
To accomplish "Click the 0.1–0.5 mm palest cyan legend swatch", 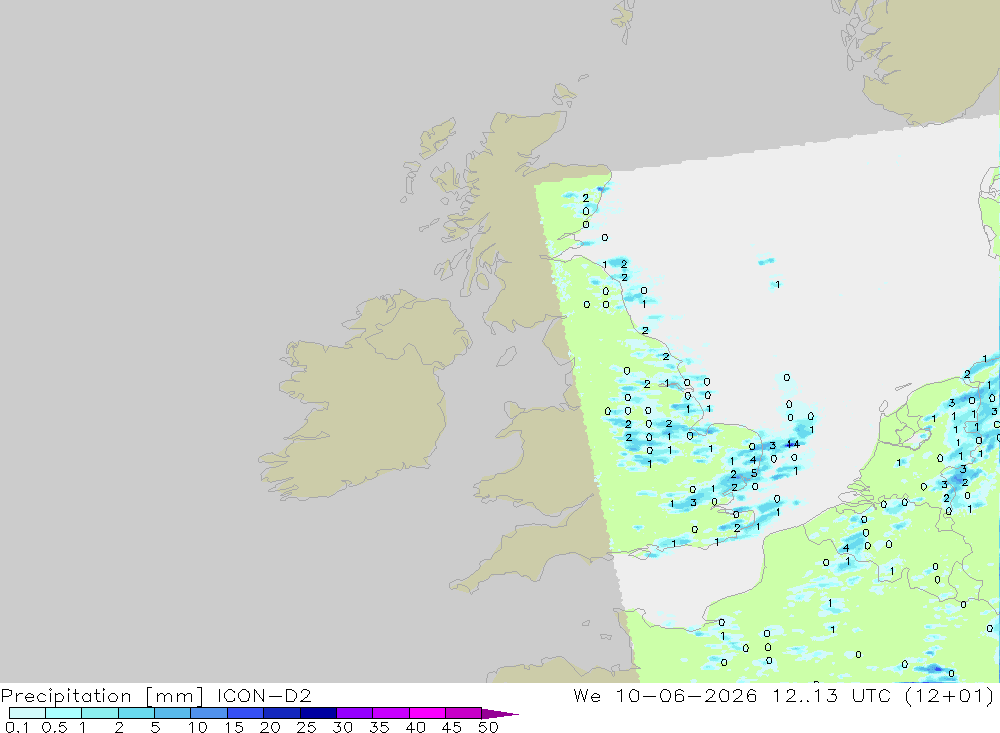I will coord(27,713).
